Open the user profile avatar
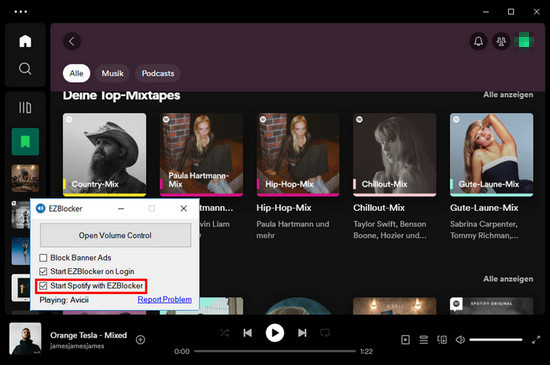The width and height of the screenshot is (550, 365). 524,41
